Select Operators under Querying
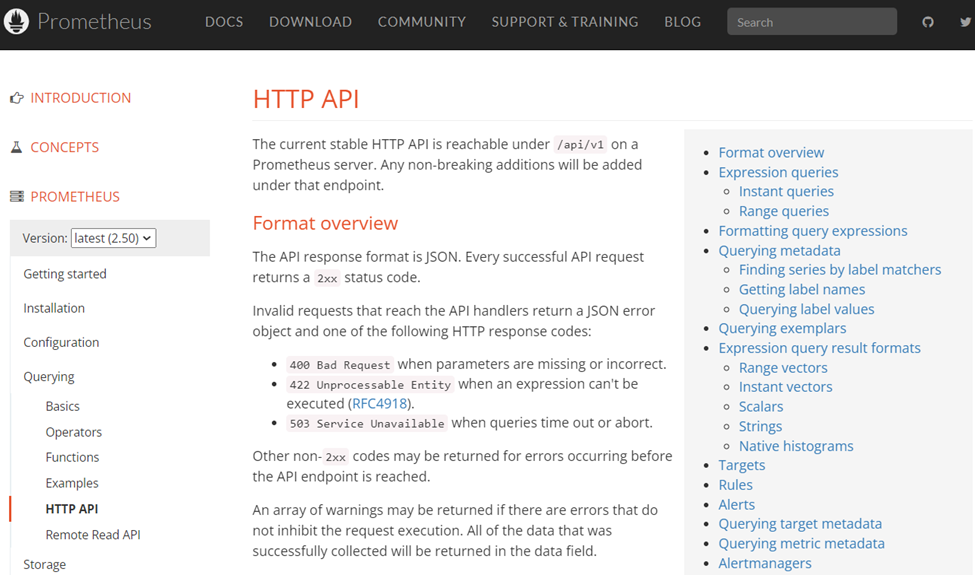Viewport: 975px width, 575px height. point(74,432)
